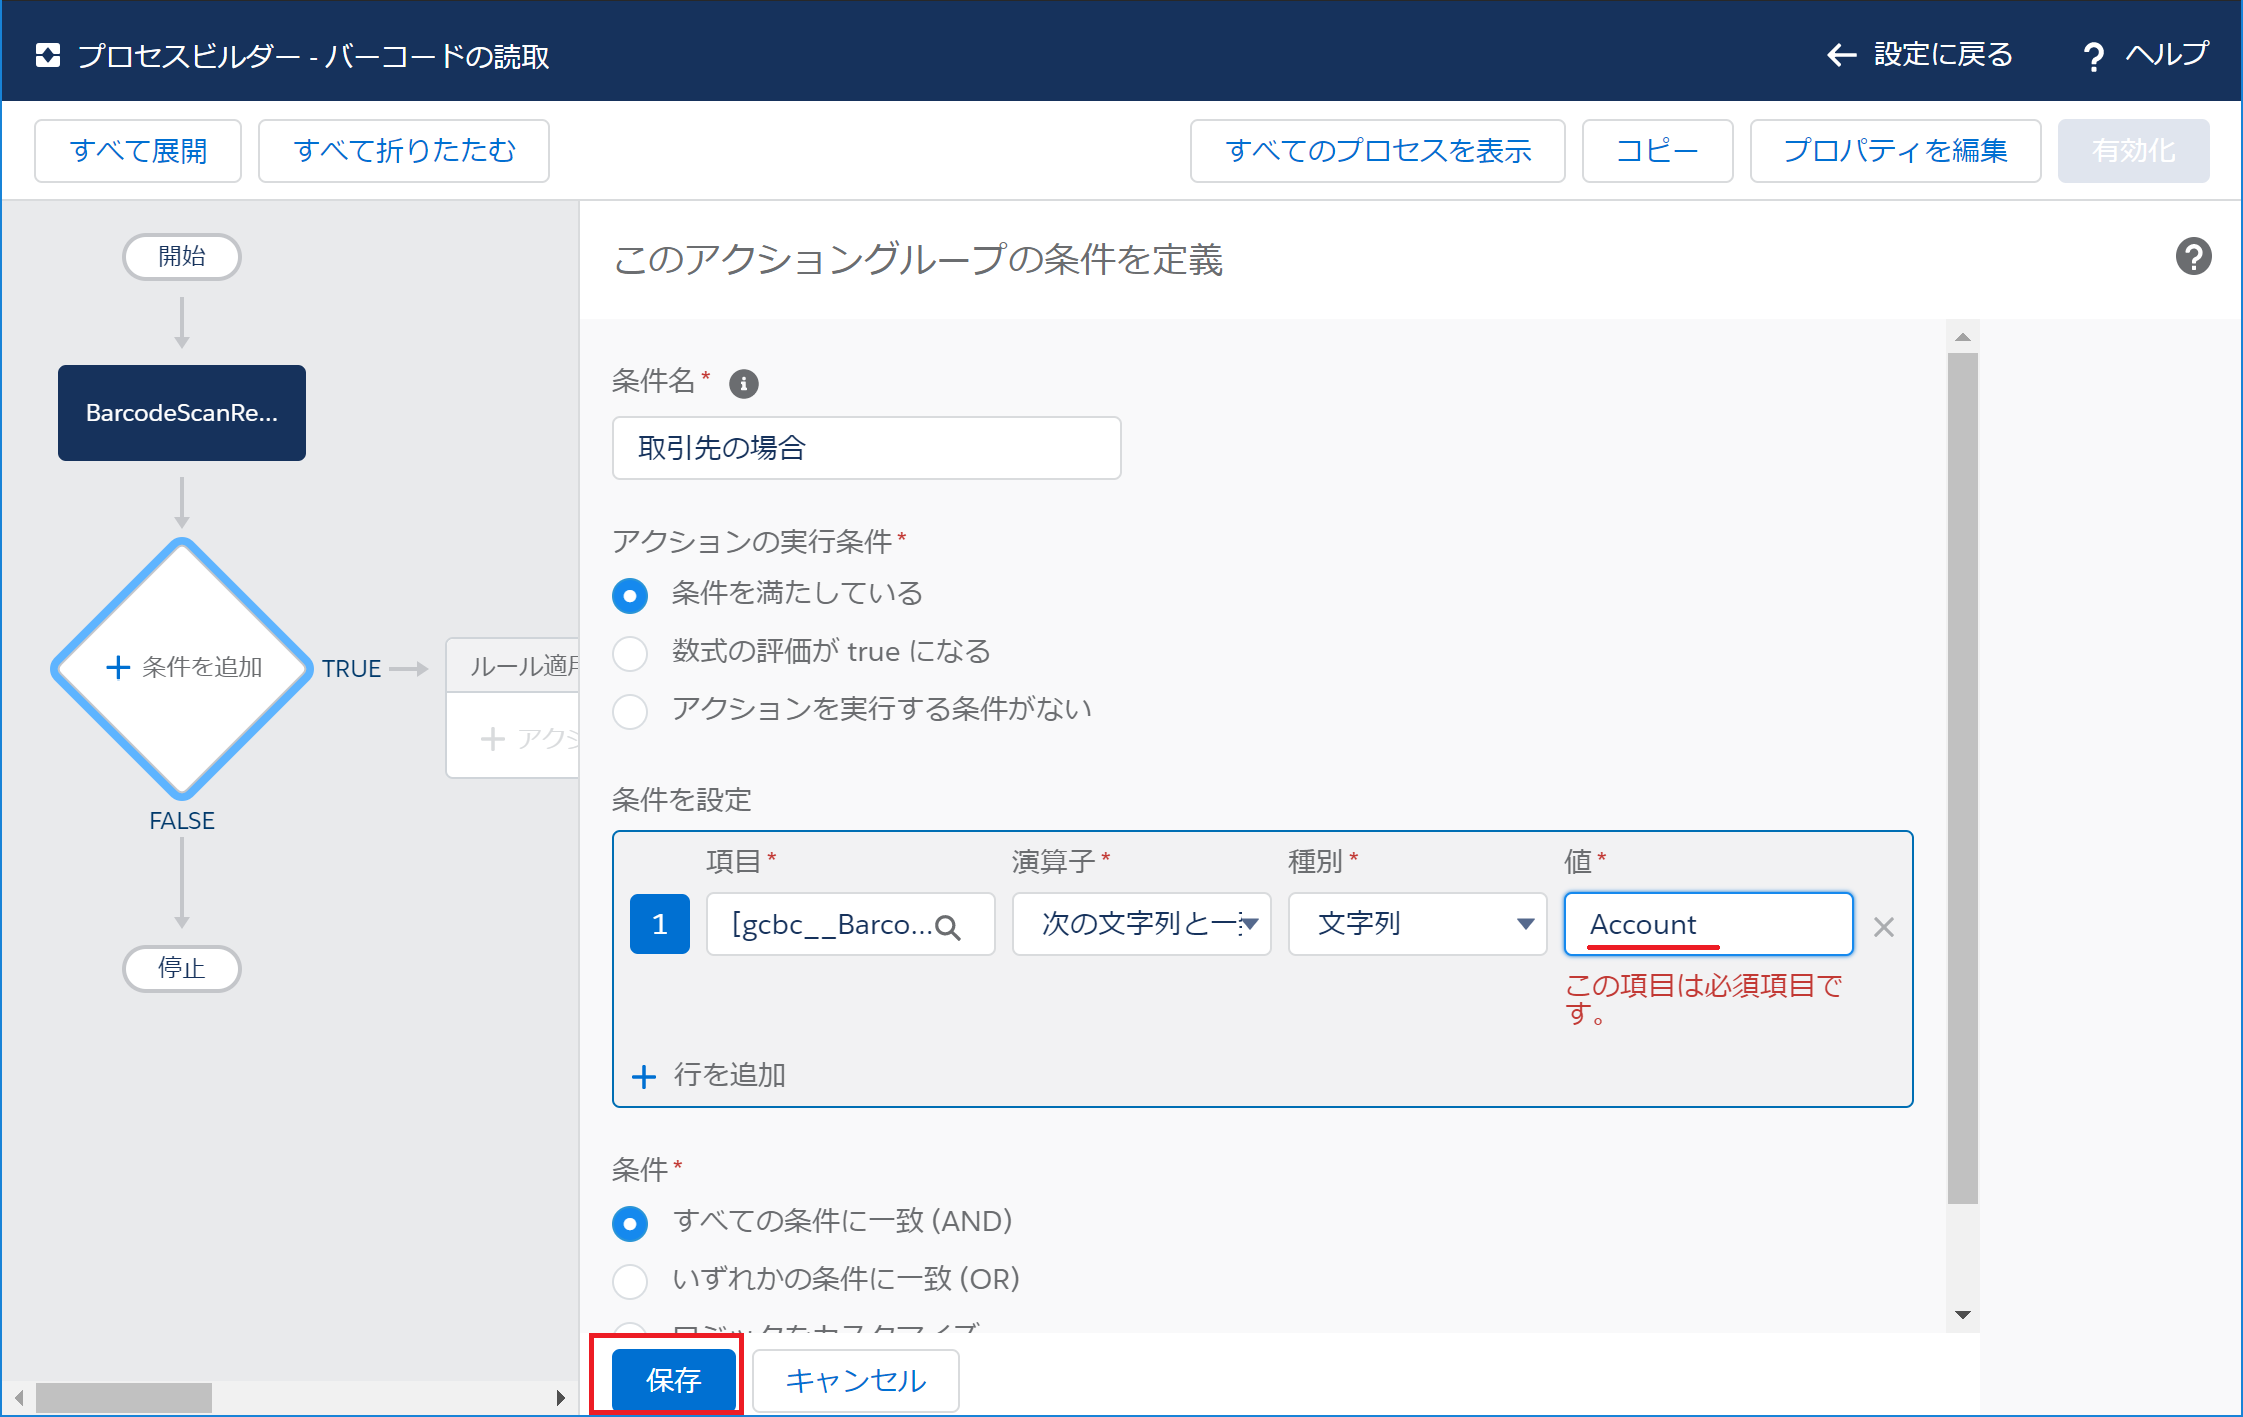Image resolution: width=2243 pixels, height=1417 pixels.
Task: Click the コピー button
Action: [1657, 151]
